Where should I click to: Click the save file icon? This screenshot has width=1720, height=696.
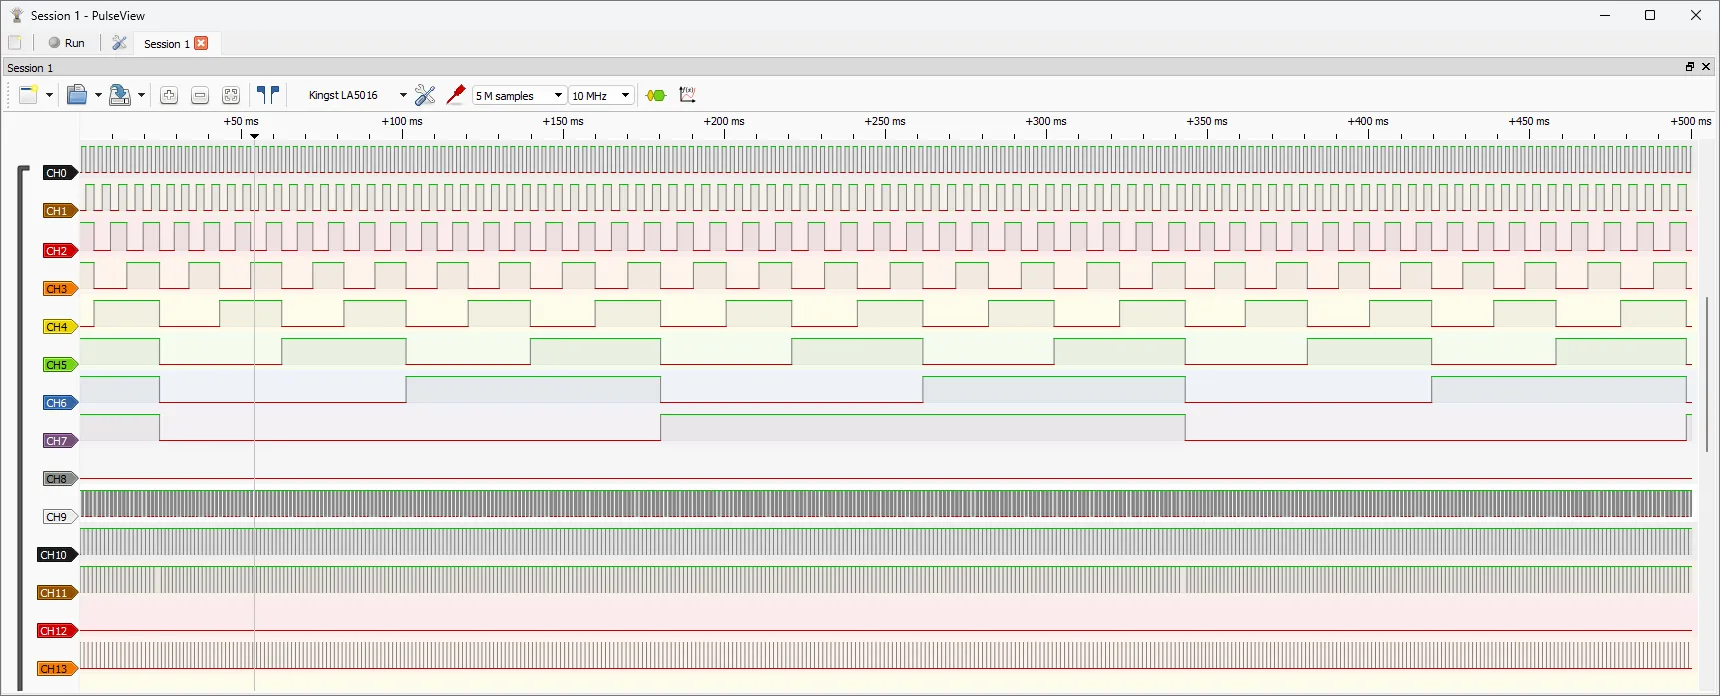click(119, 95)
